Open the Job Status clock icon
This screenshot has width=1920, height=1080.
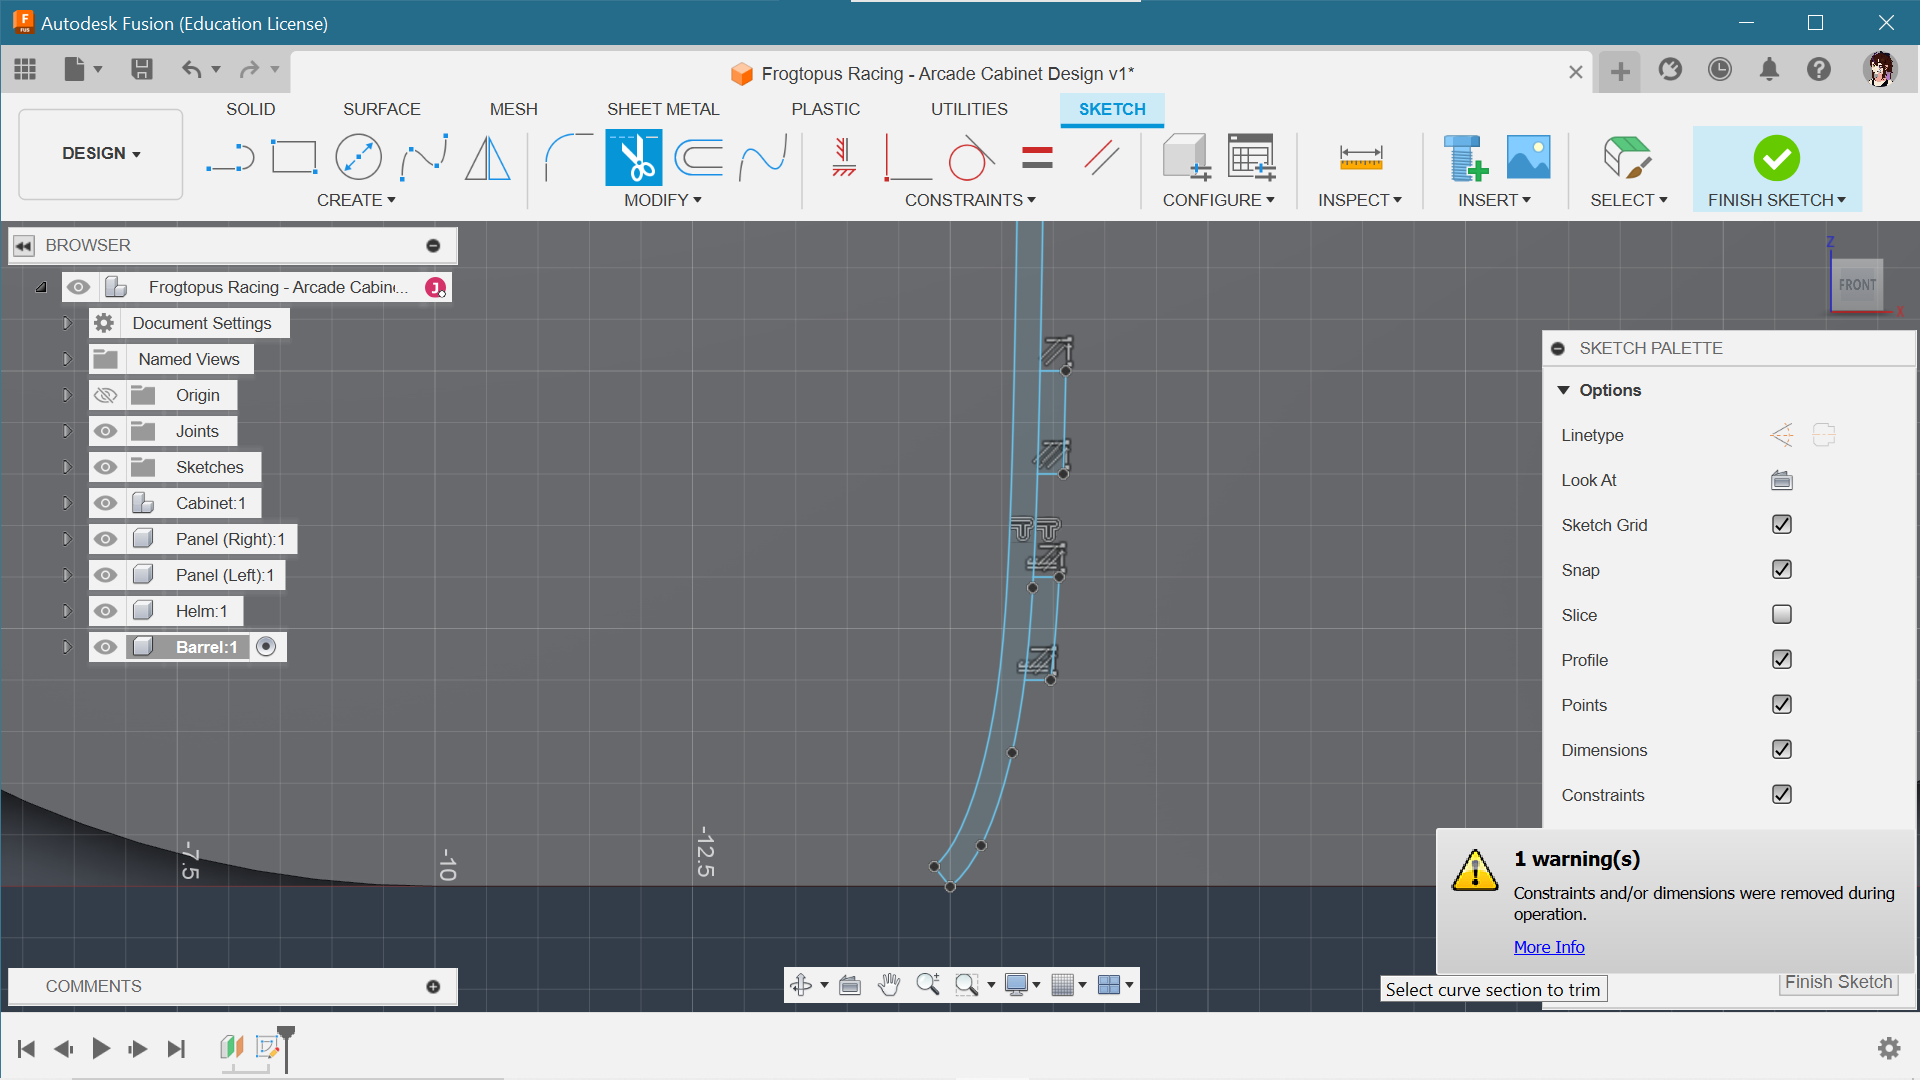pyautogui.click(x=1719, y=69)
